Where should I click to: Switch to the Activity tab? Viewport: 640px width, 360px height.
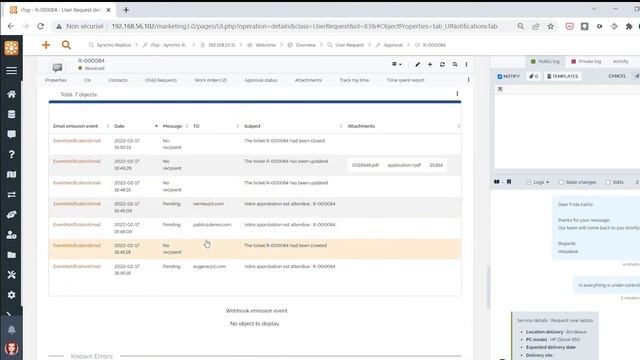point(620,61)
